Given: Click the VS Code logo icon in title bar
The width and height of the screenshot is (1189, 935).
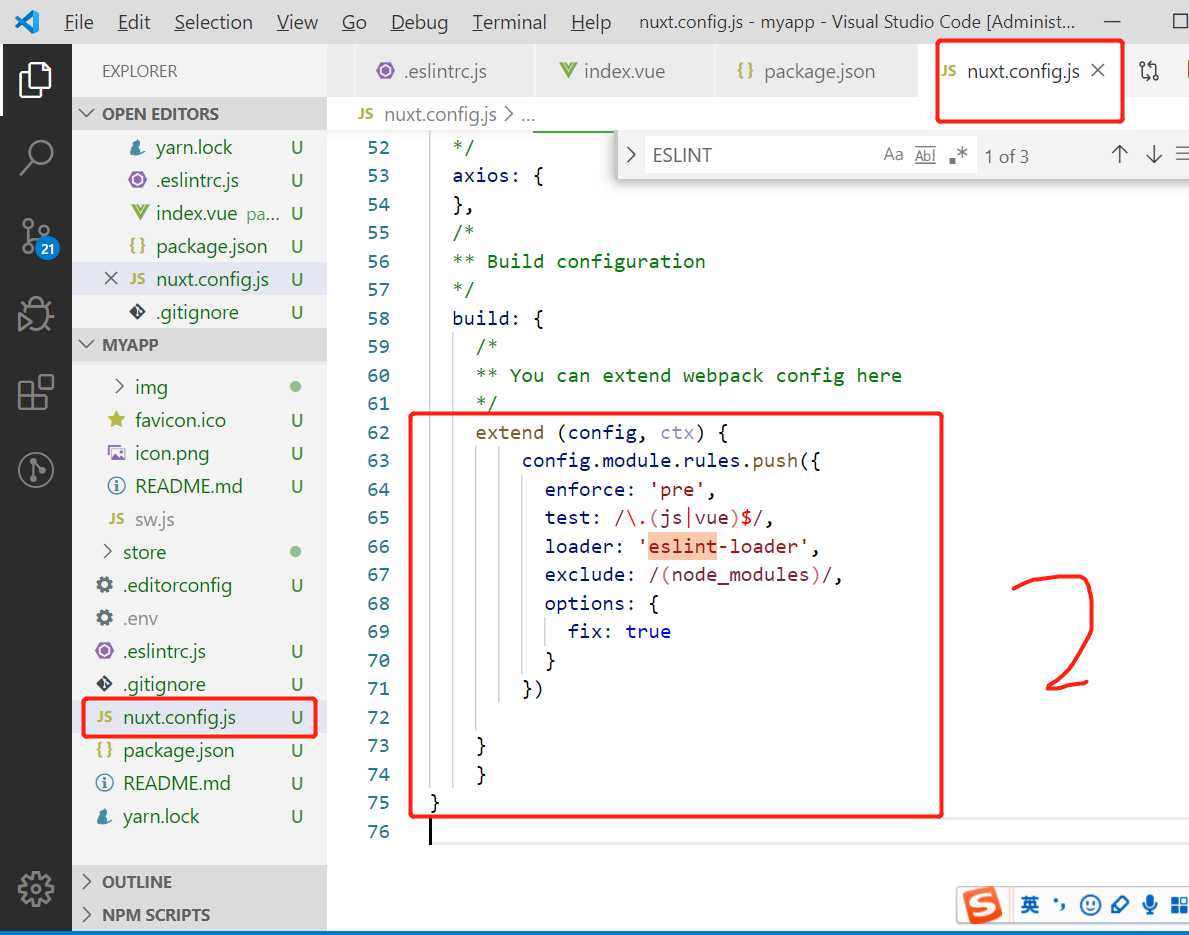Looking at the screenshot, I should point(27,21).
